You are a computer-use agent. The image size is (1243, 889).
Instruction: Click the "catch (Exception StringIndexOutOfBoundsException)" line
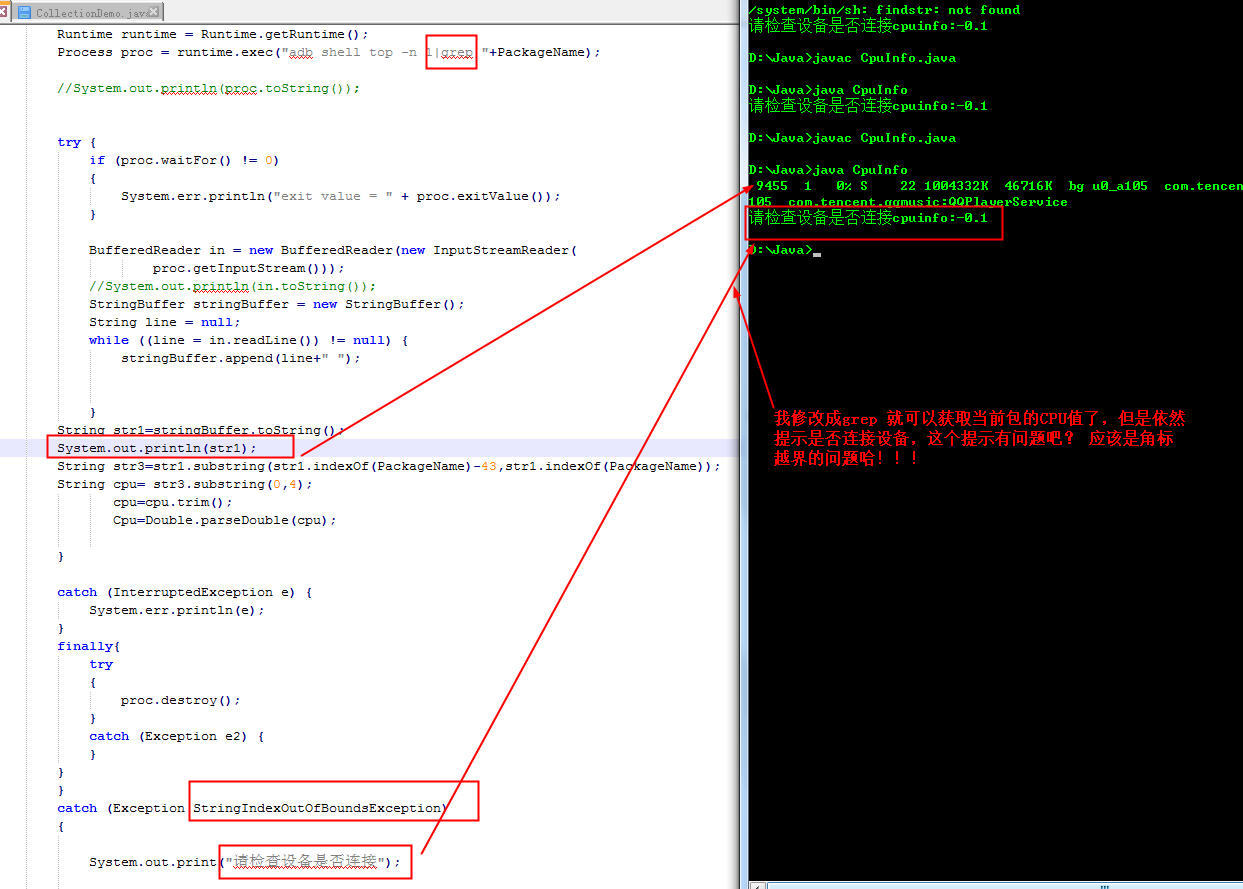coord(253,808)
